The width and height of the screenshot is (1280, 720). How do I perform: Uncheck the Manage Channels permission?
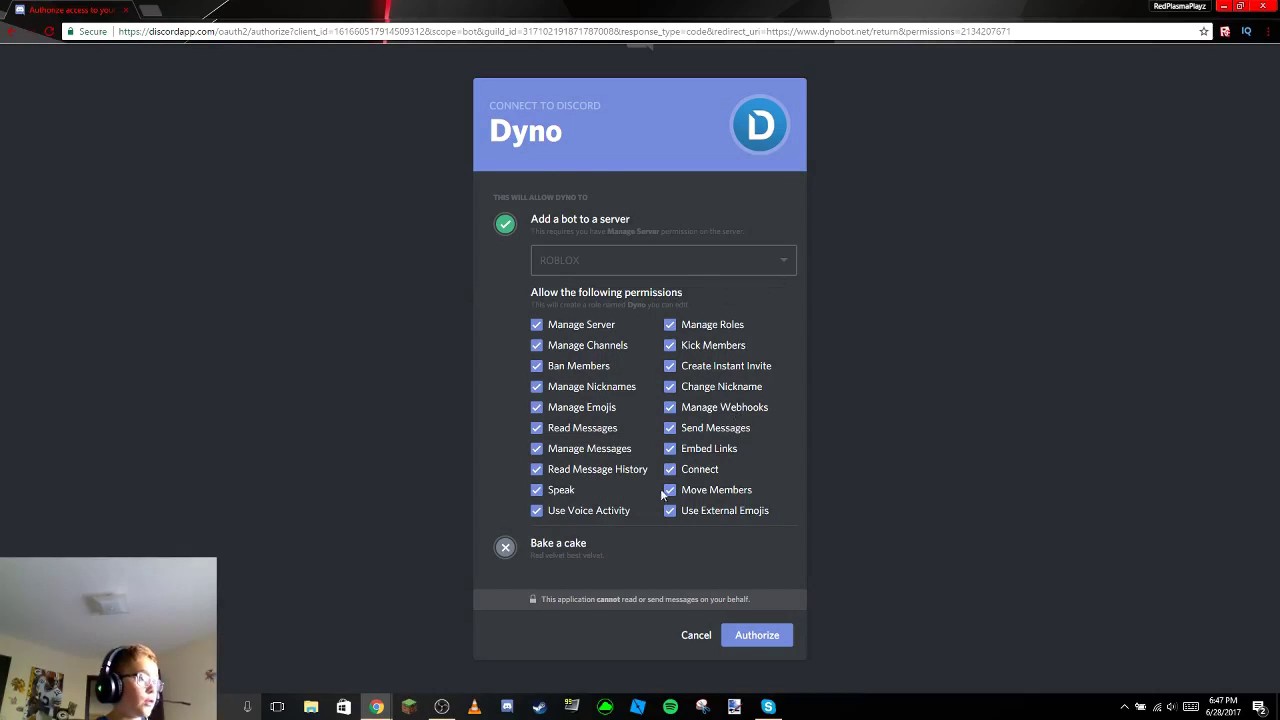click(537, 345)
